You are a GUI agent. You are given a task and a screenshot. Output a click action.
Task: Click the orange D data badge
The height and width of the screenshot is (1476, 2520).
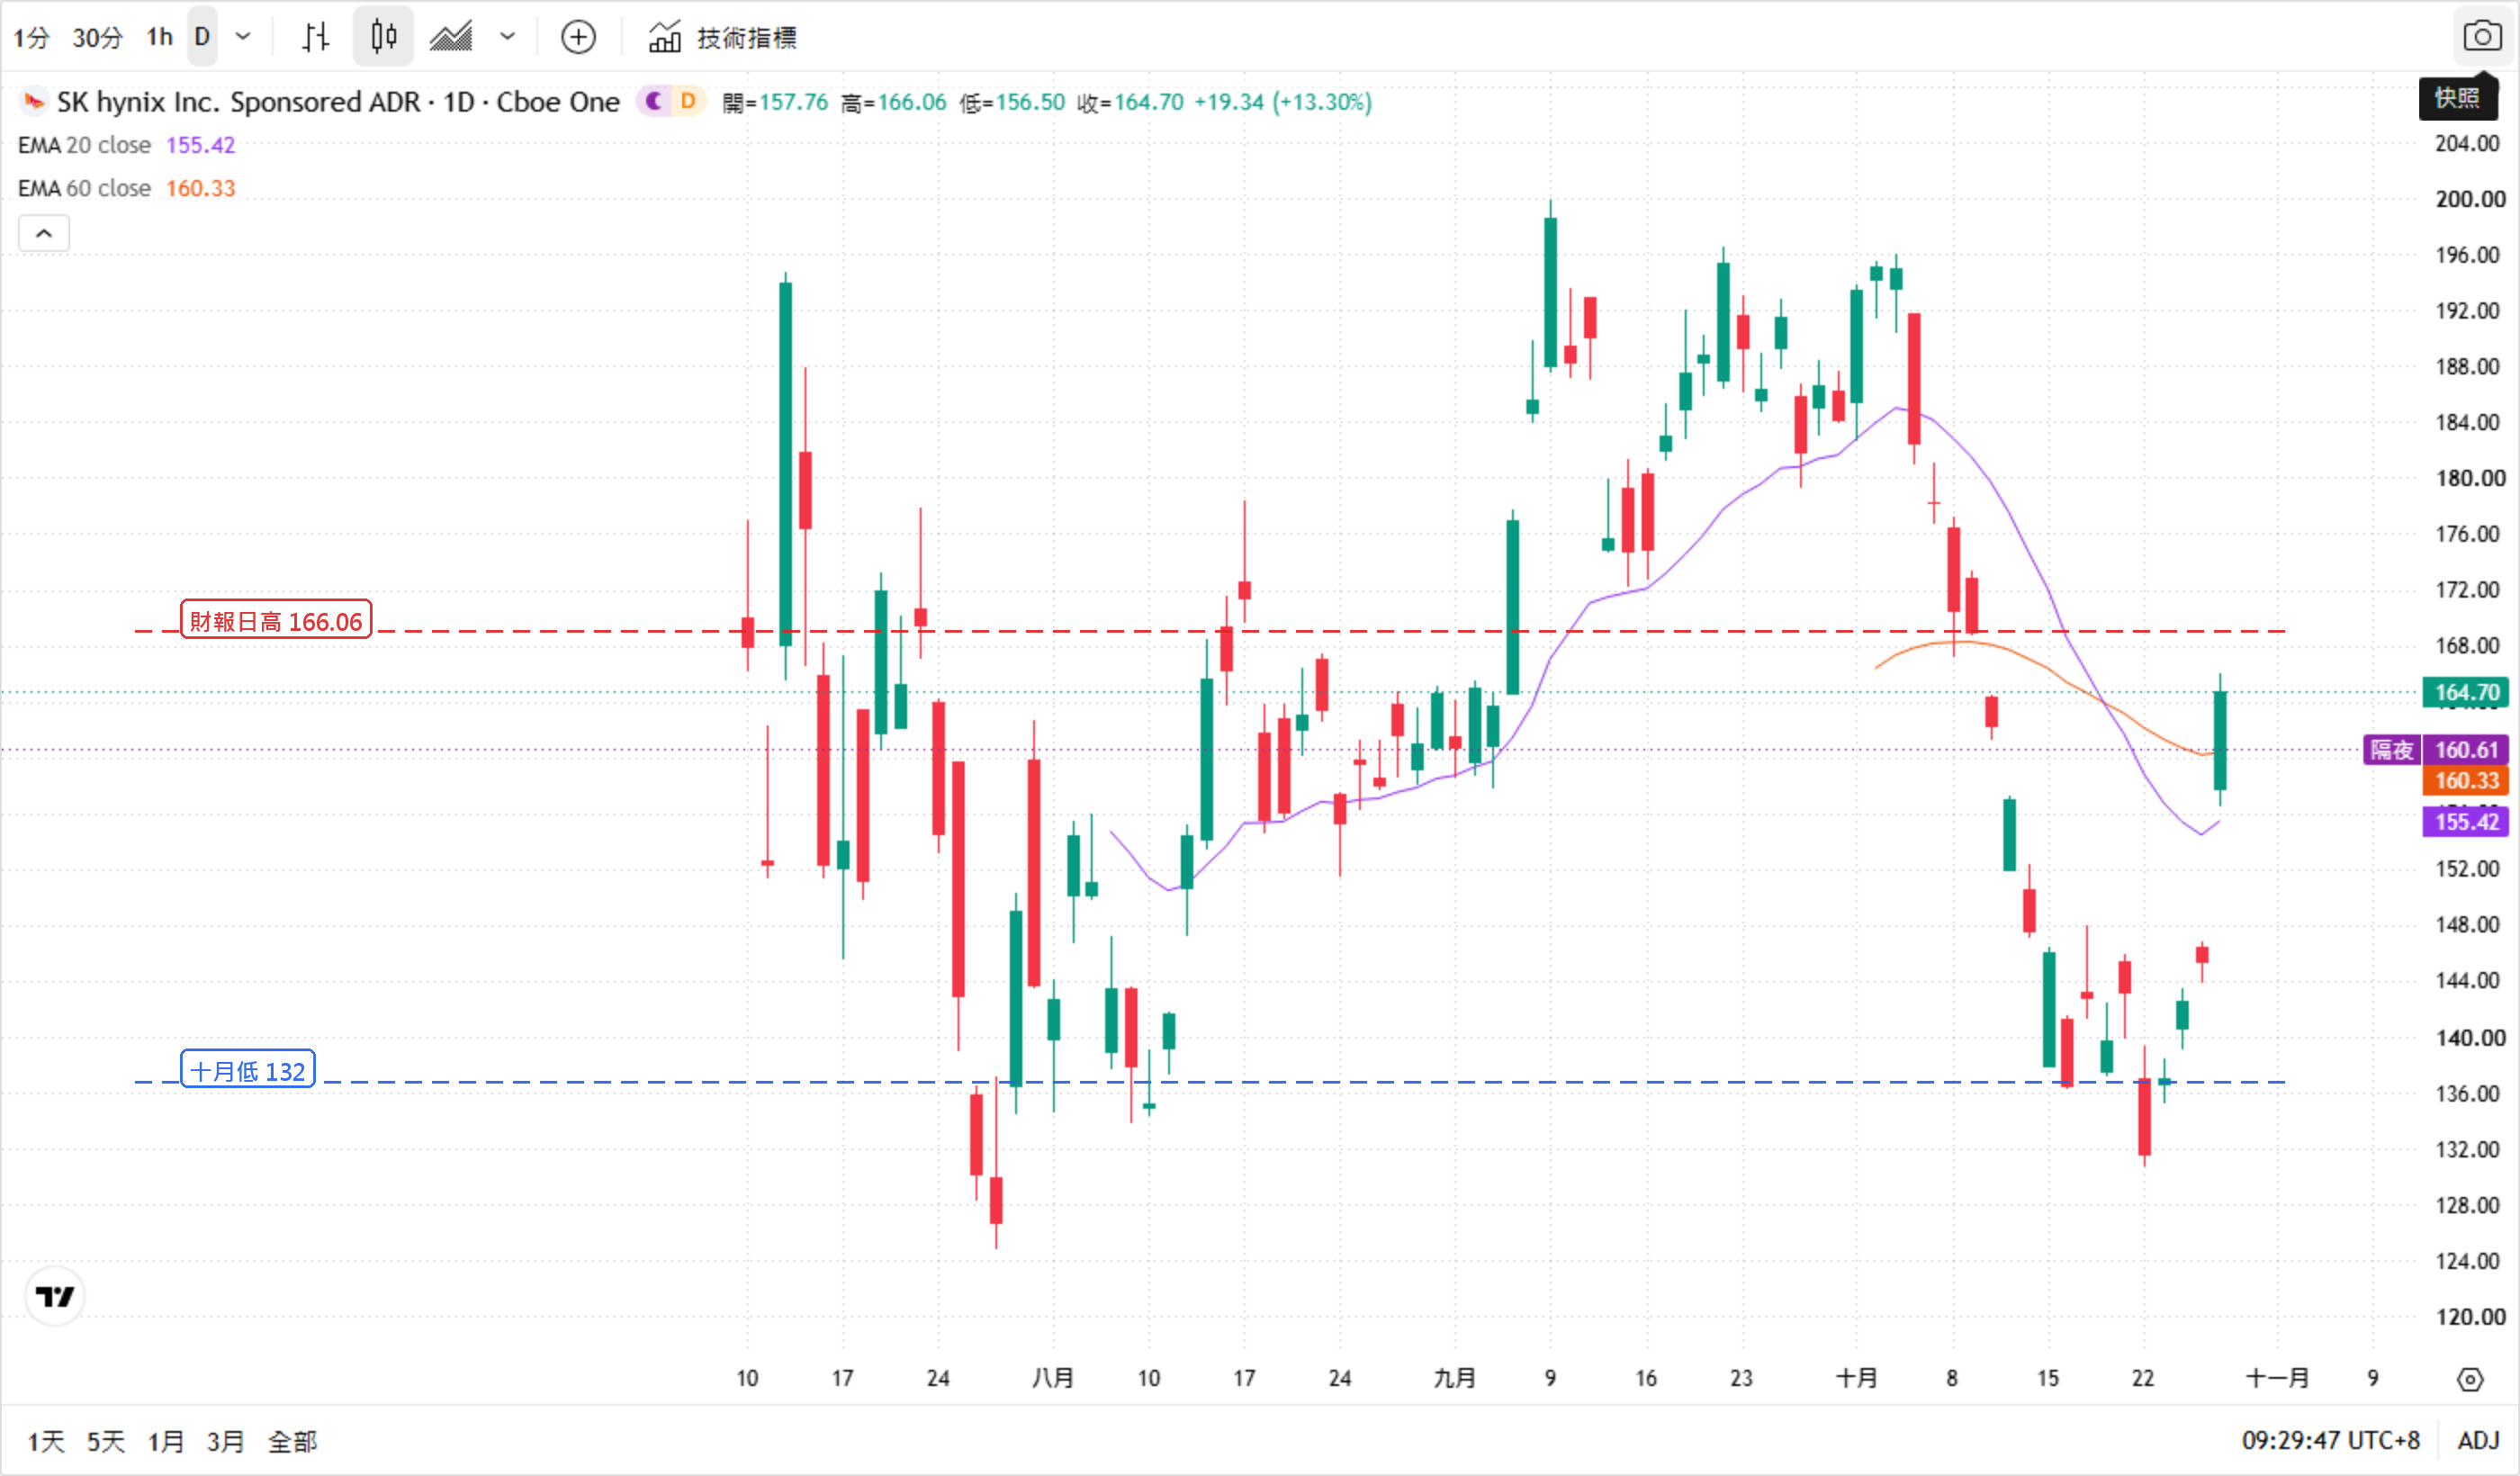point(688,101)
